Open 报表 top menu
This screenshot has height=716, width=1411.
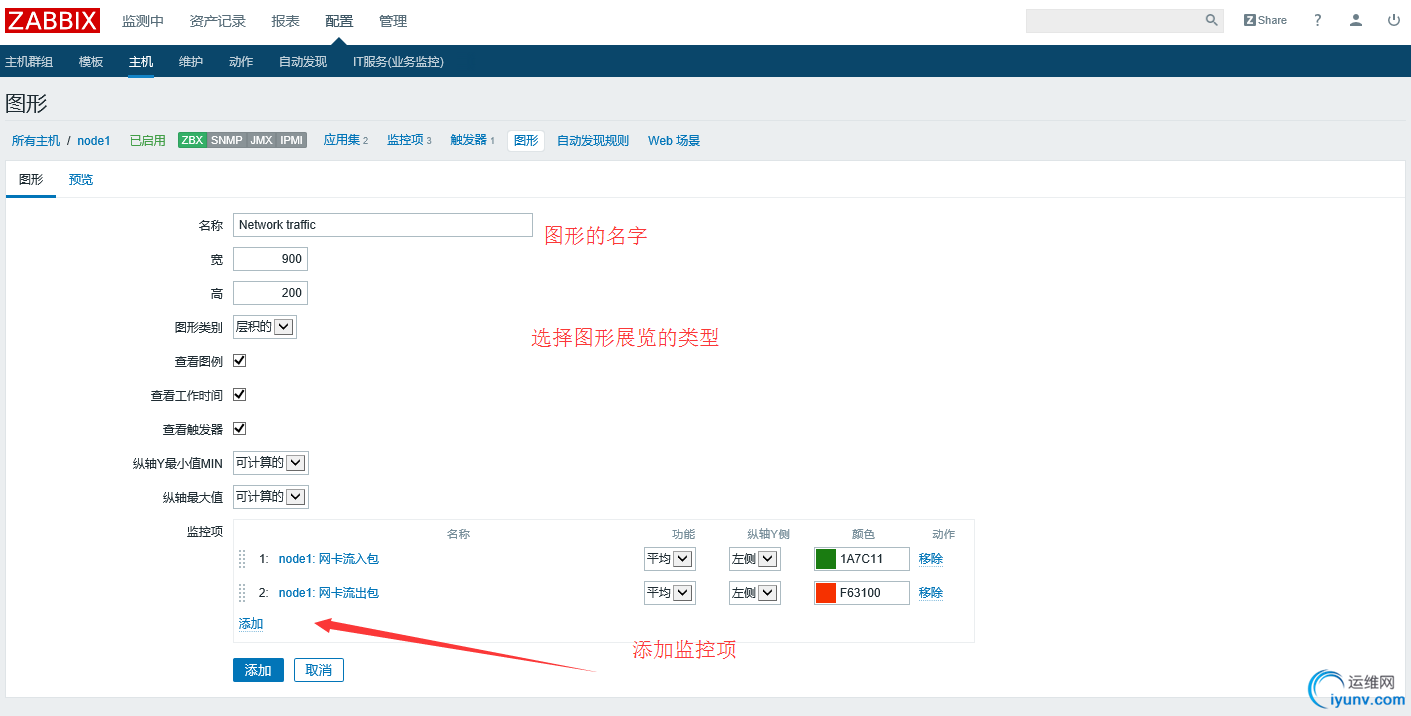(286, 21)
